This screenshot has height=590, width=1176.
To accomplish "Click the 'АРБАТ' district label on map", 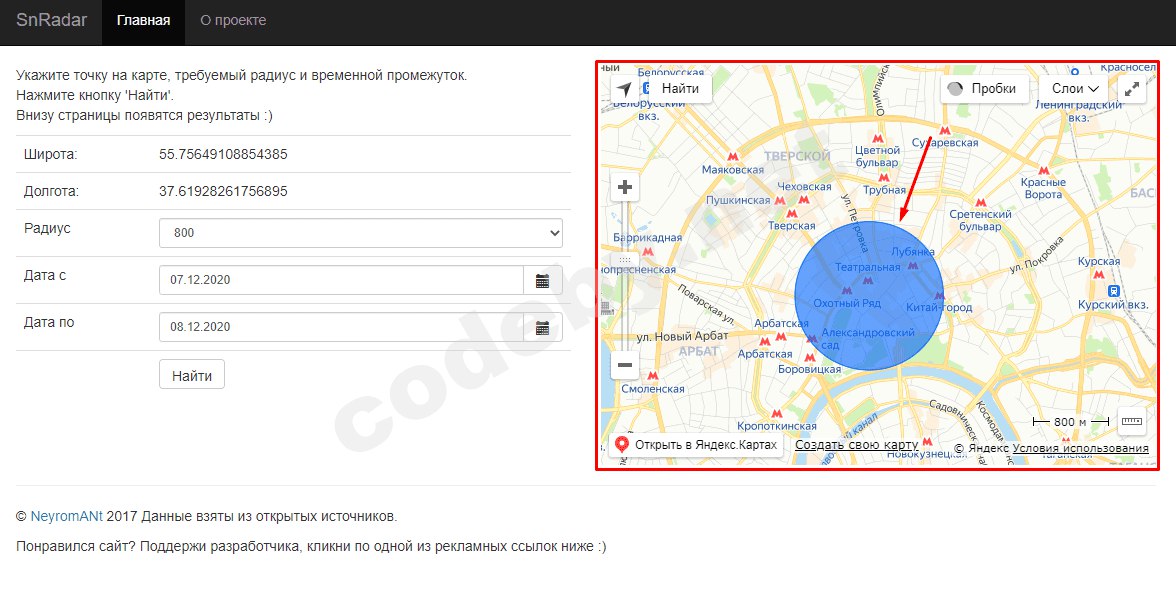I will pyautogui.click(x=699, y=351).
